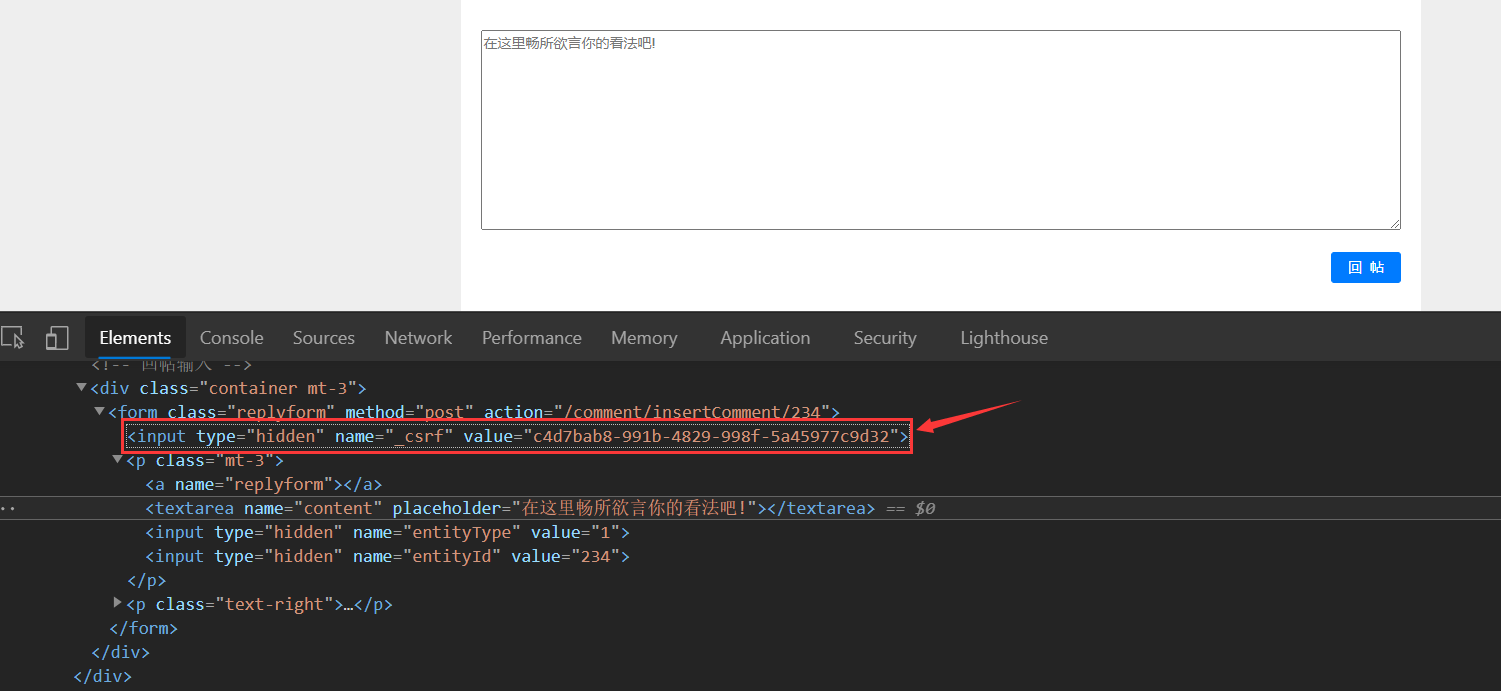
Task: Open the Sources panel
Action: coord(323,338)
